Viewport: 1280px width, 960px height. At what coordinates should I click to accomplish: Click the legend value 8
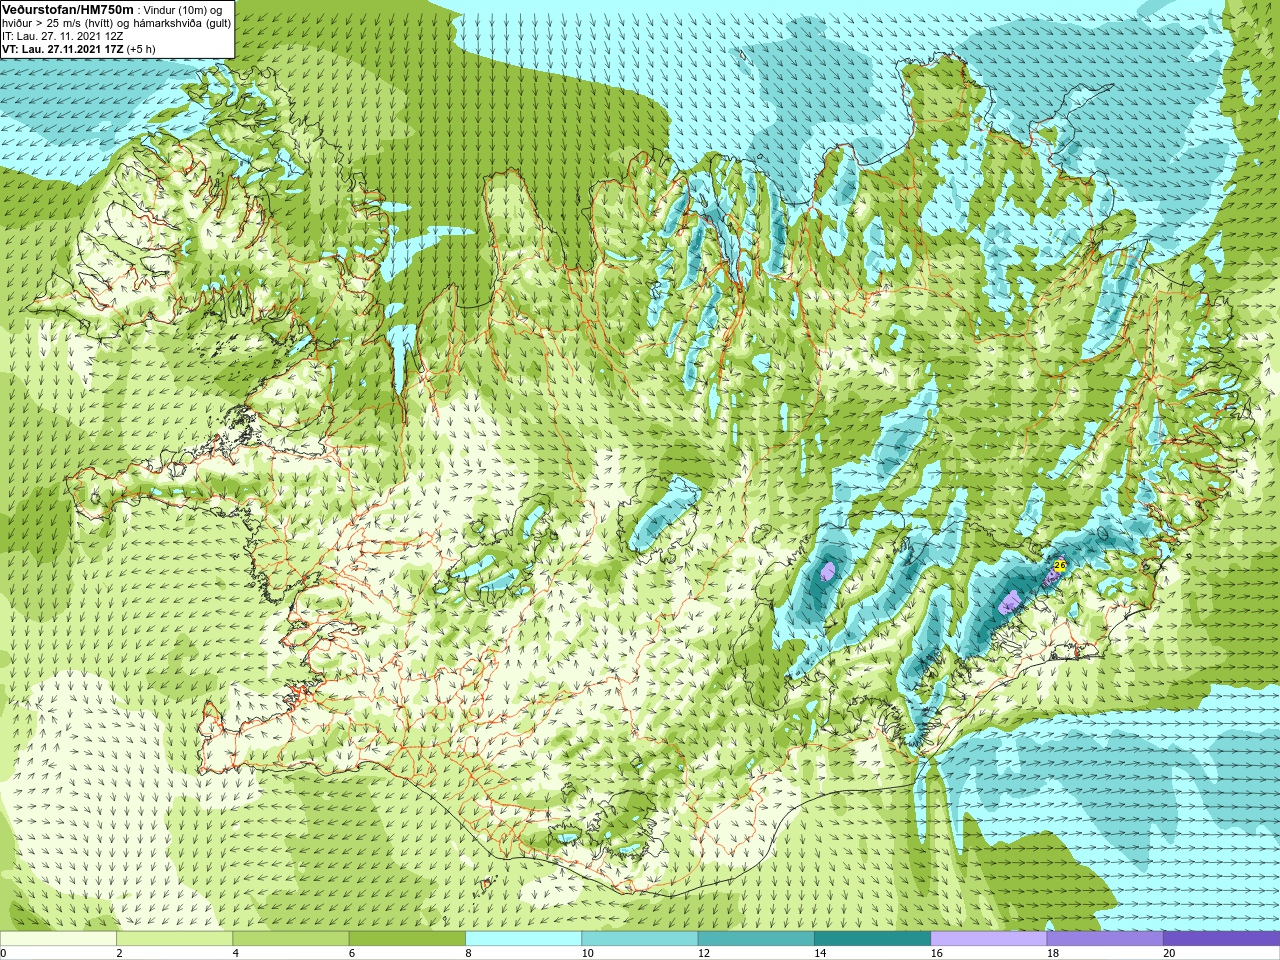point(468,953)
